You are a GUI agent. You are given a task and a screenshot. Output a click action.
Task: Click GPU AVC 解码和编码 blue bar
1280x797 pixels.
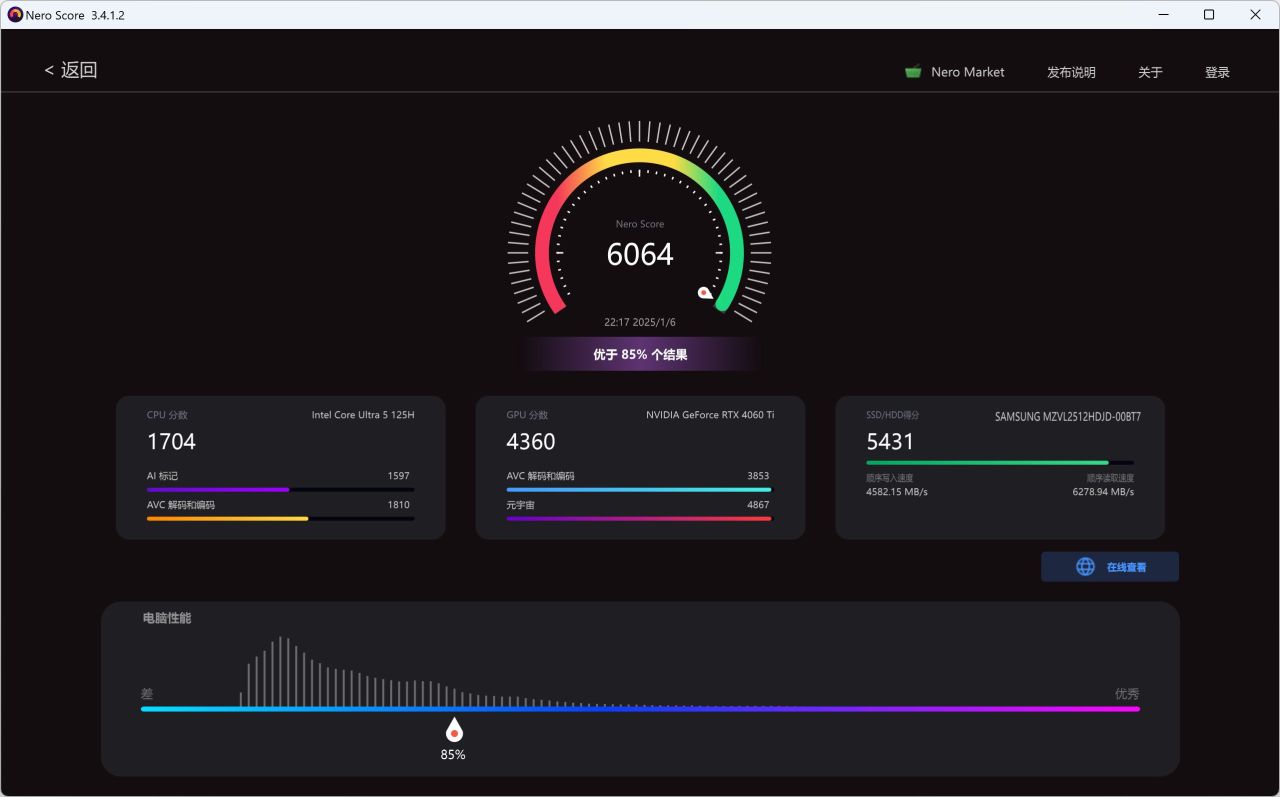click(x=639, y=490)
